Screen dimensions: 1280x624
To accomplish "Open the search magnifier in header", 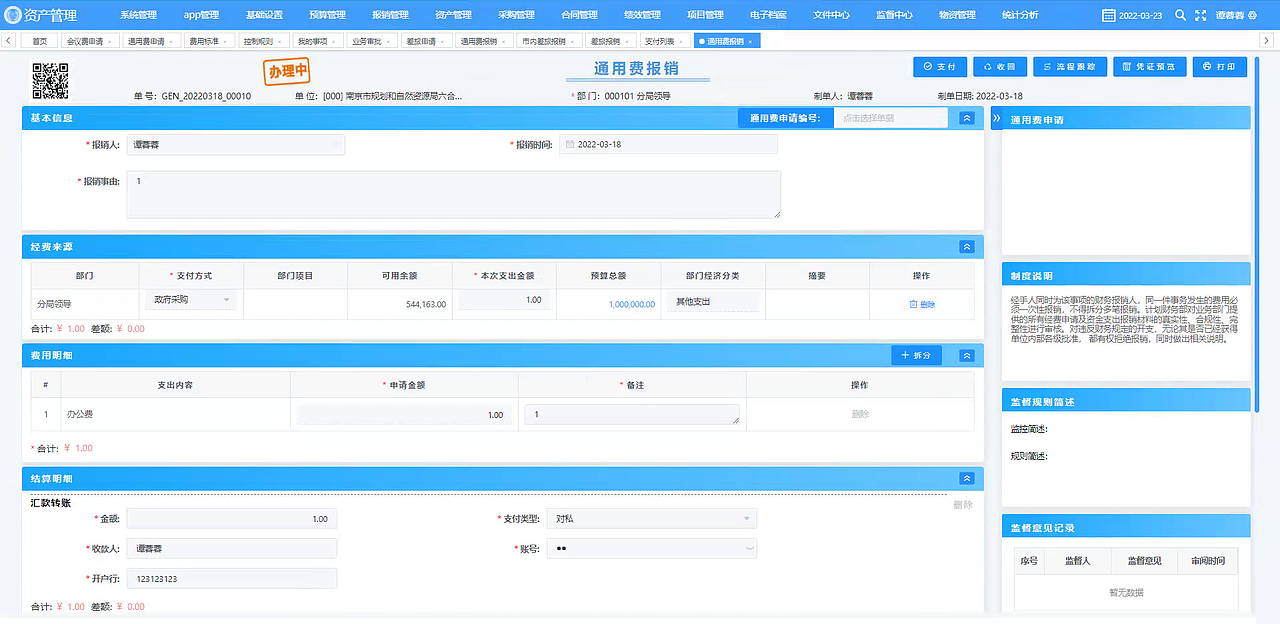I will tap(1180, 15).
